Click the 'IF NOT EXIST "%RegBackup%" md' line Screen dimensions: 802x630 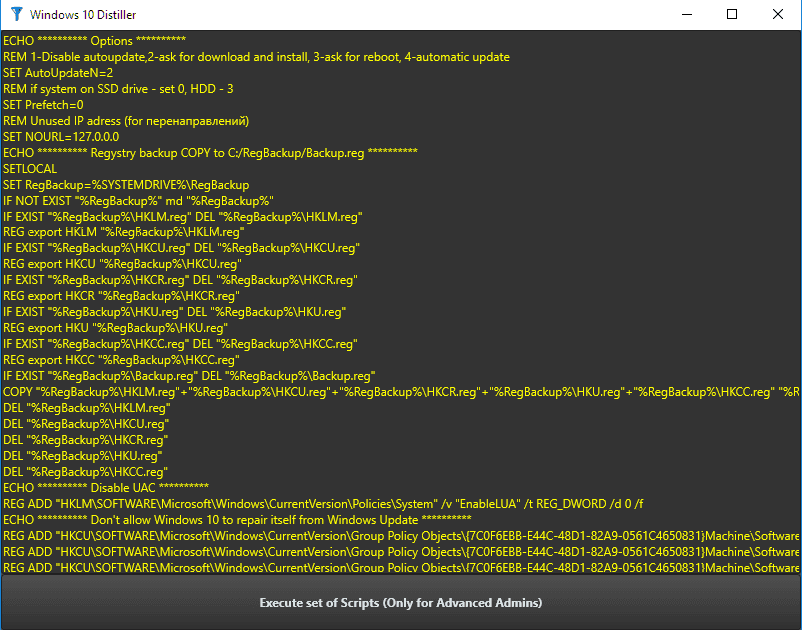[x=138, y=201]
